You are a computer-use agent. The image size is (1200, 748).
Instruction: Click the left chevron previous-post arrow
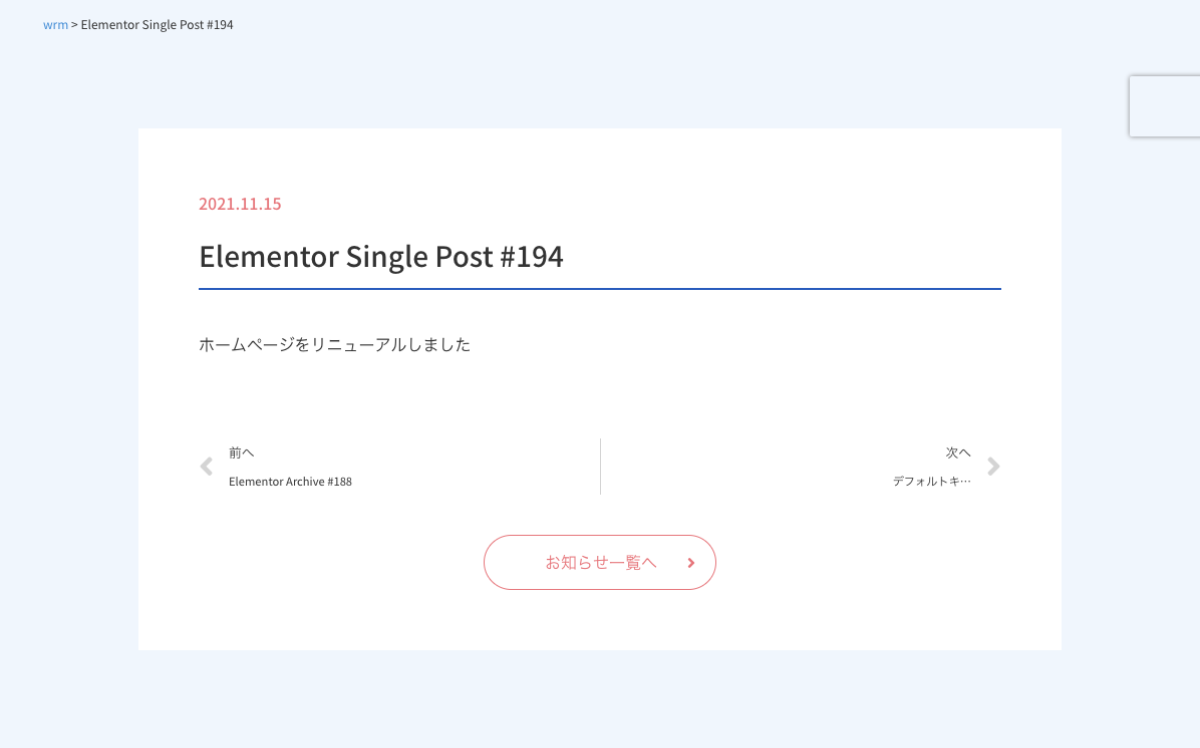pos(206,466)
